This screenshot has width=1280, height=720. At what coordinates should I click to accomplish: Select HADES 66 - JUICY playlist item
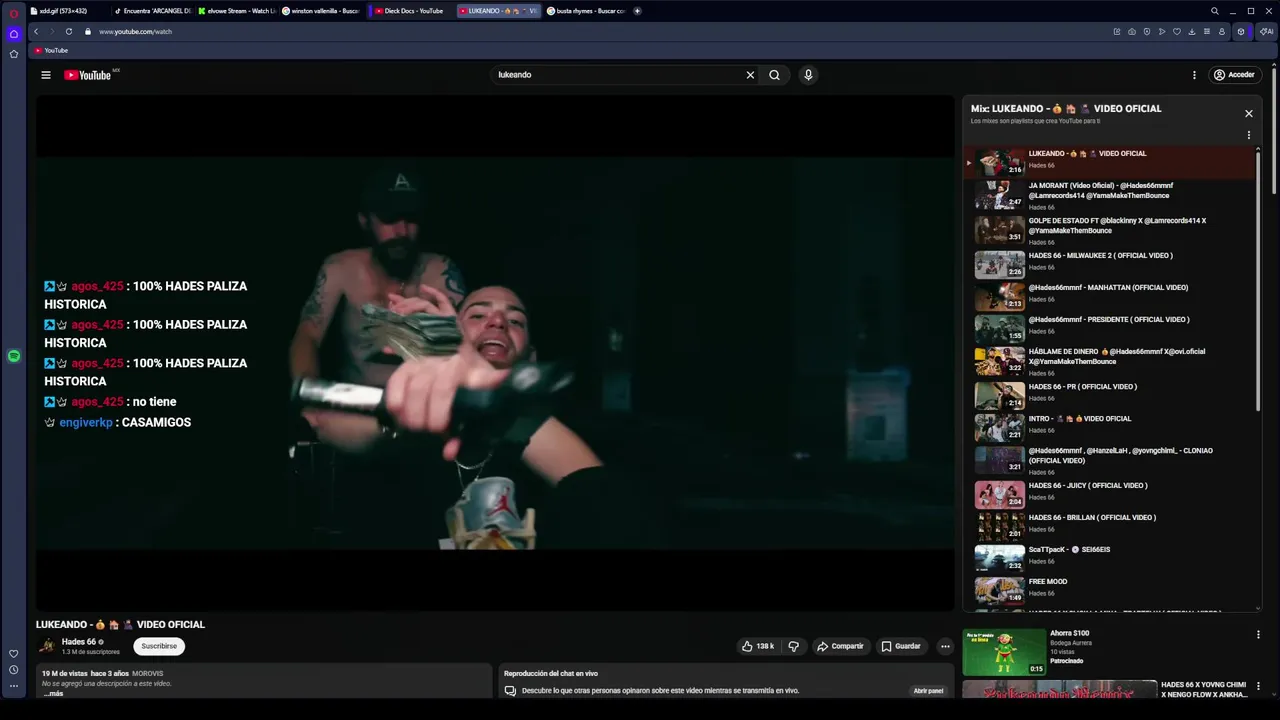point(1108,494)
